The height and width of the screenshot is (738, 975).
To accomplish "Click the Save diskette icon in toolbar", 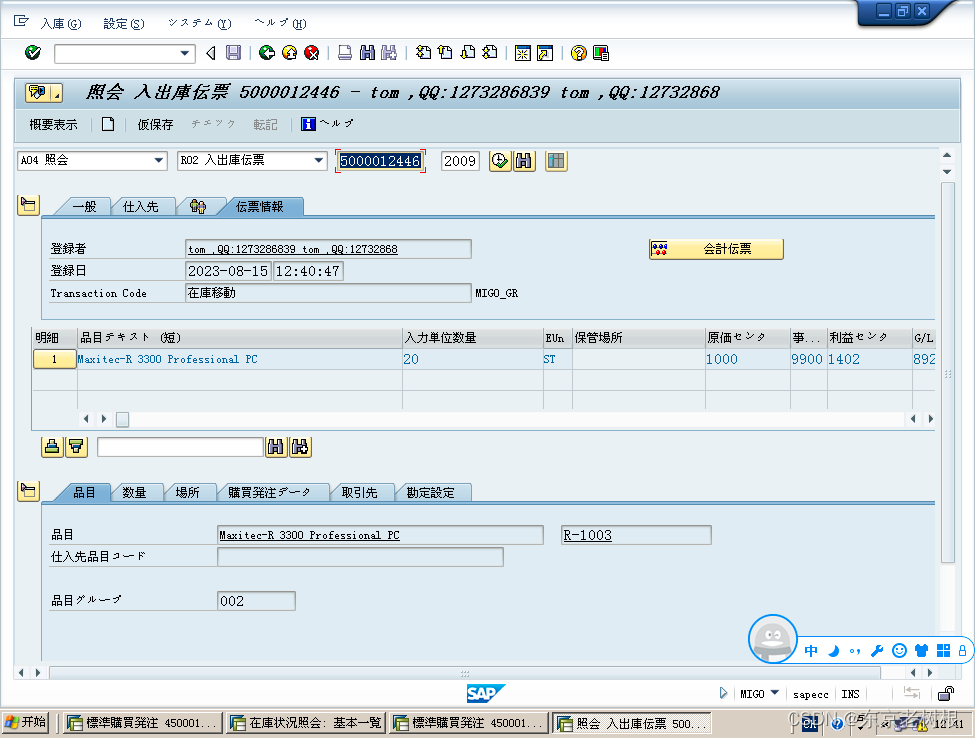I will click(233, 53).
